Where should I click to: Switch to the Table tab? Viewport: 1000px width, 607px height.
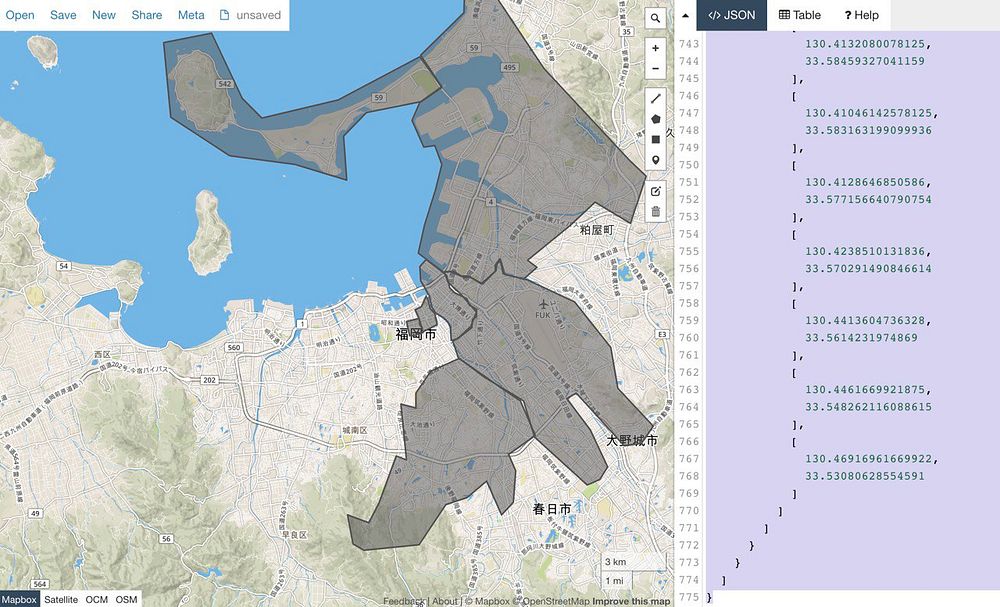coord(800,15)
